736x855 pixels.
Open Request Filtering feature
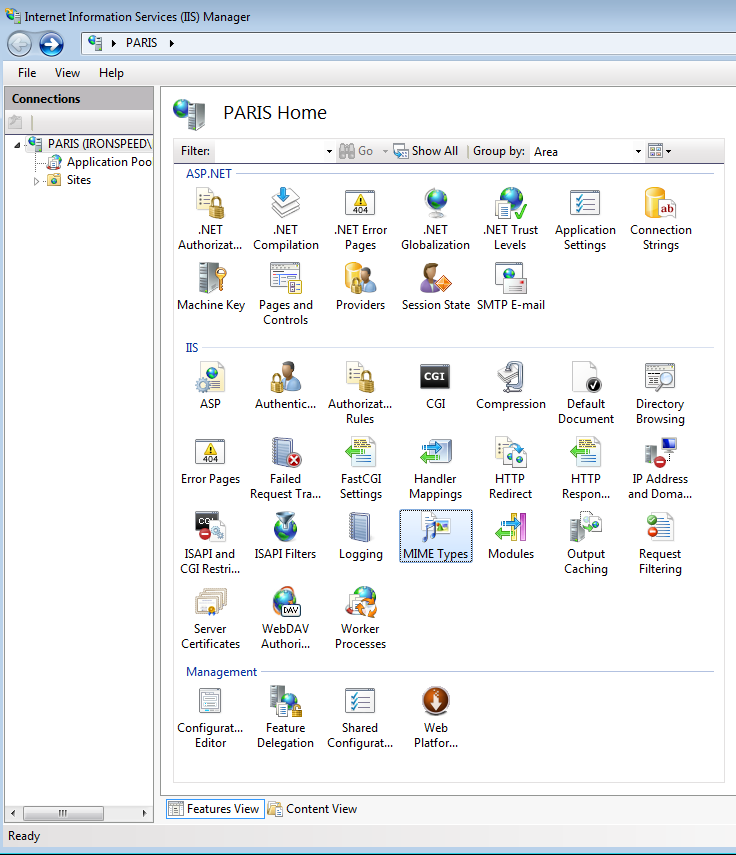pyautogui.click(x=660, y=543)
